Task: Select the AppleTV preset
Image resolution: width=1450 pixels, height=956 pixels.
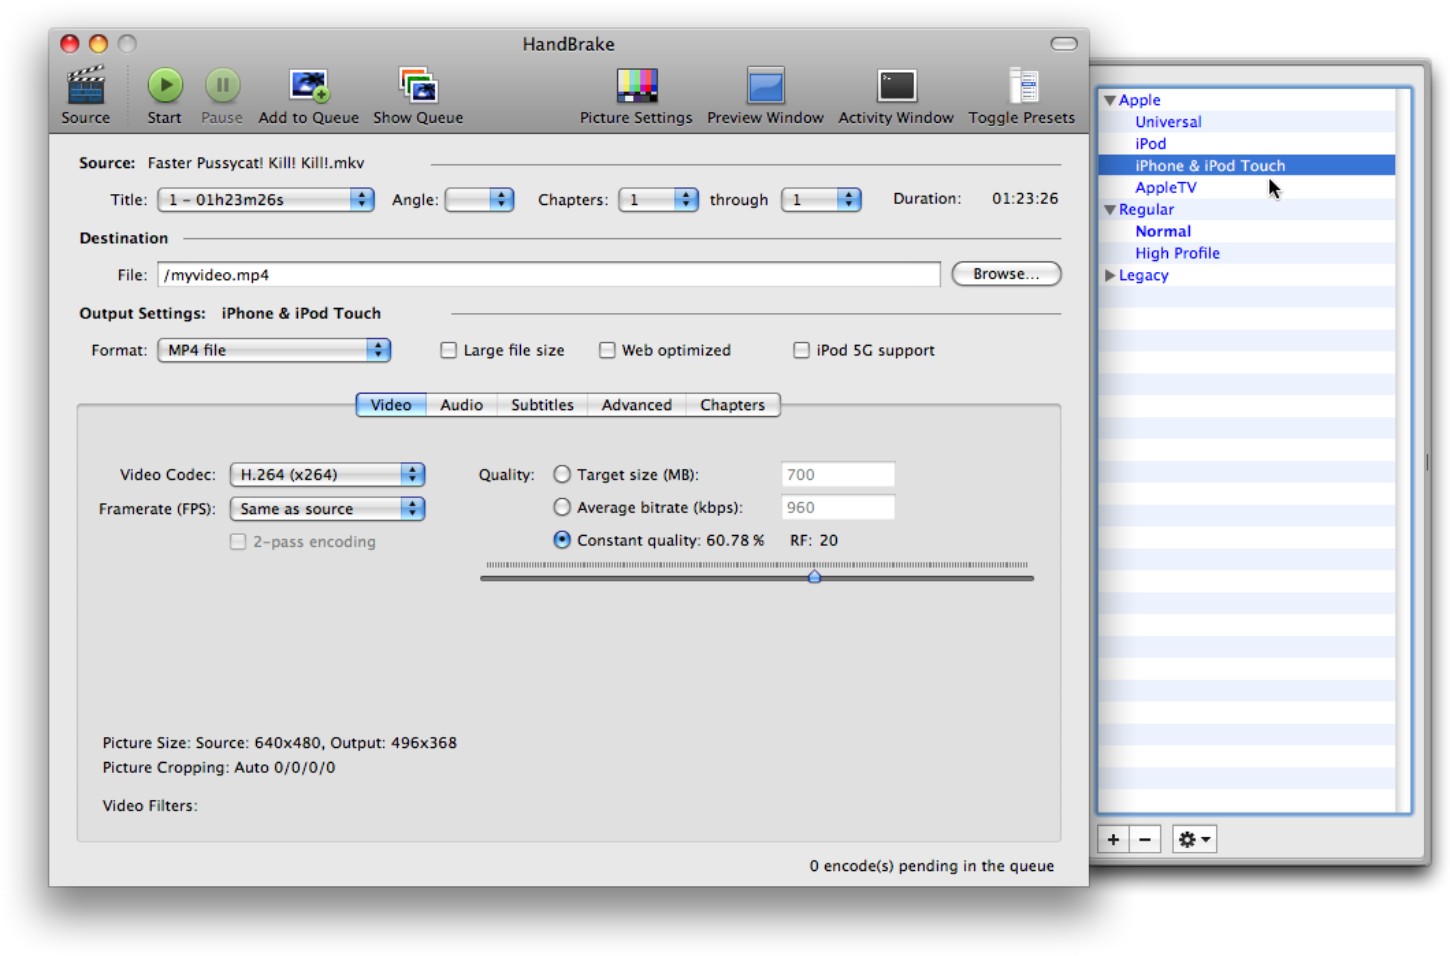Action: coord(1165,188)
